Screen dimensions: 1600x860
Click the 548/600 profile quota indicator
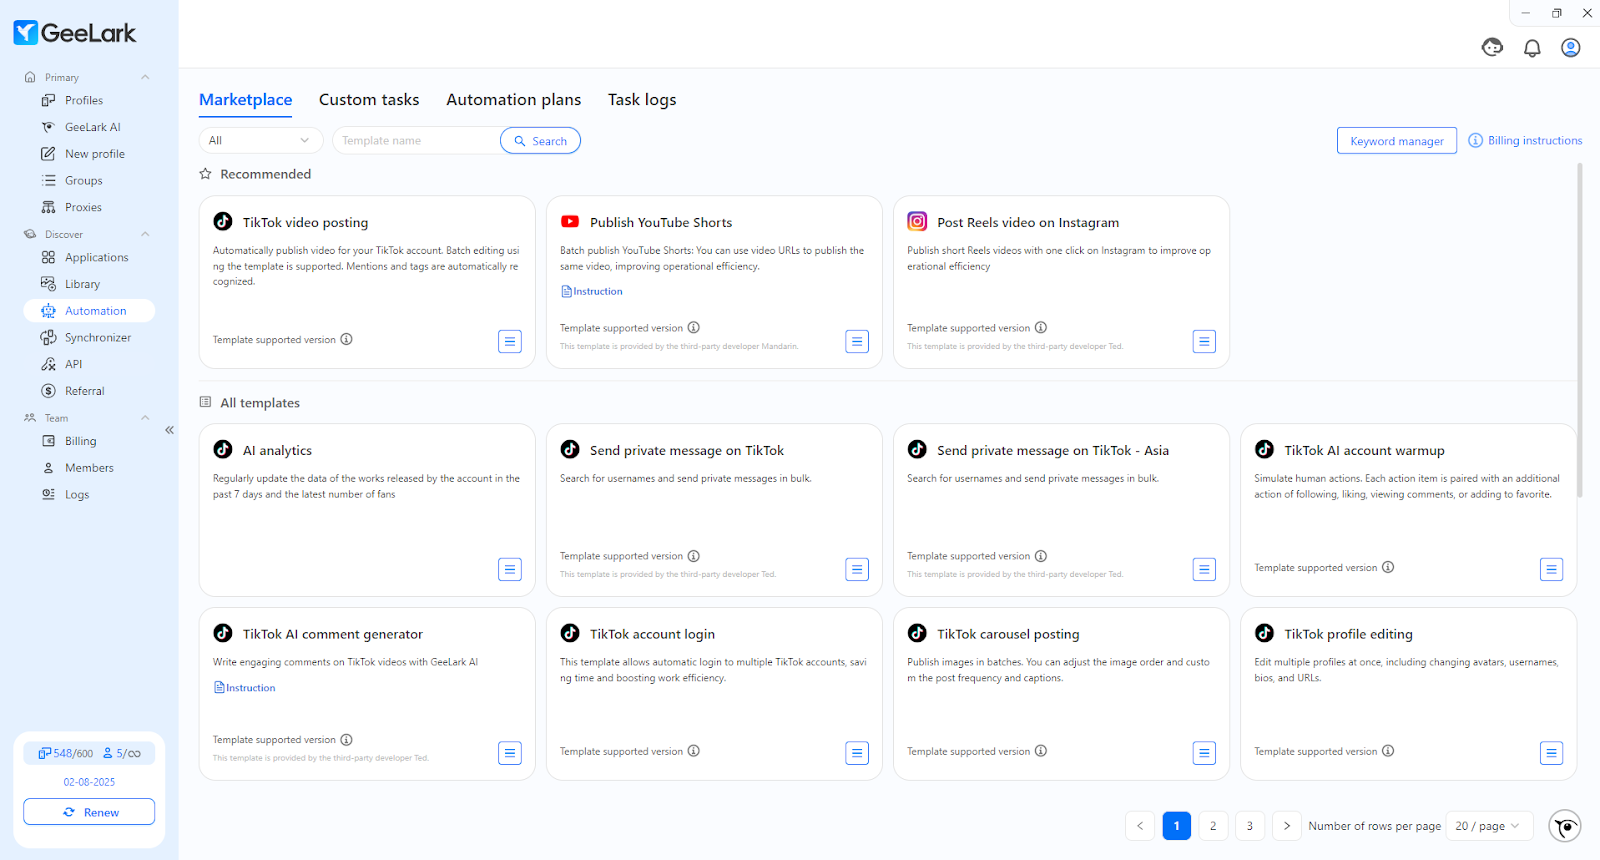[x=66, y=753]
